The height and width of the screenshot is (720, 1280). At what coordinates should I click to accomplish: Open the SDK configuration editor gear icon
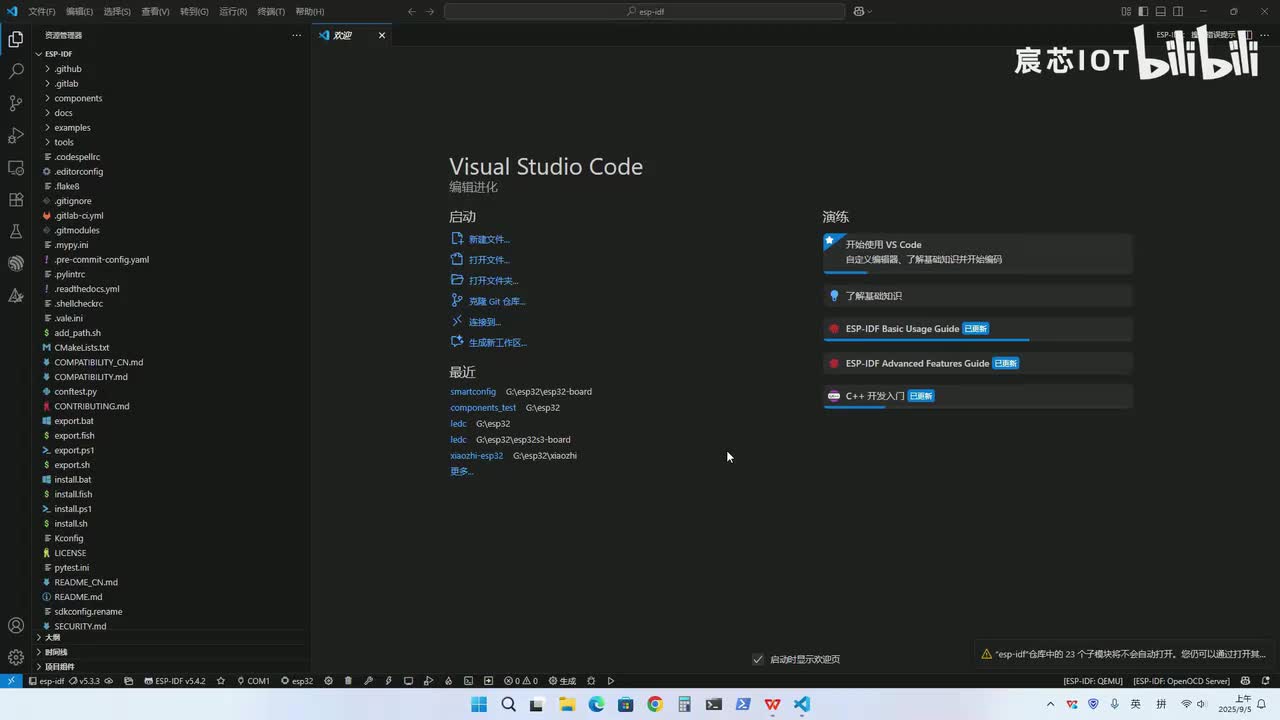tap(328, 681)
